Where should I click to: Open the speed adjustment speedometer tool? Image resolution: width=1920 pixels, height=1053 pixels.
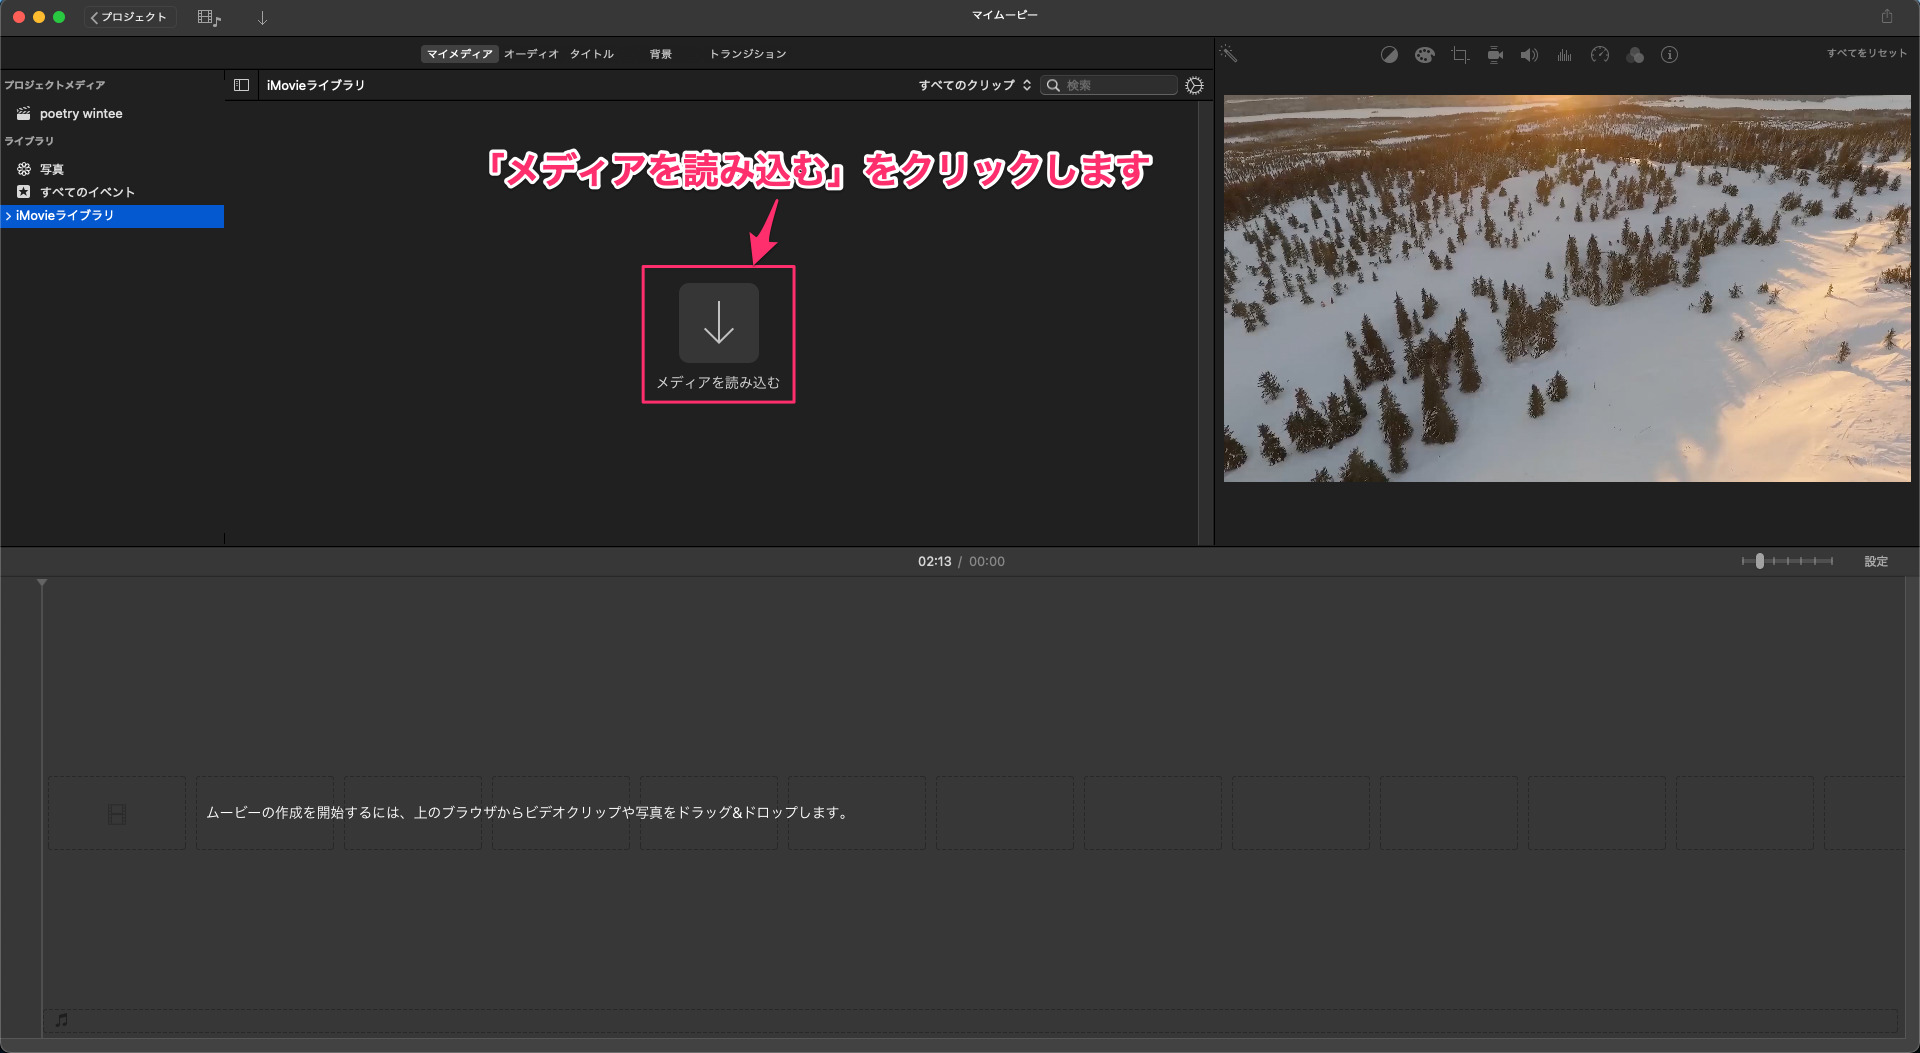point(1600,55)
